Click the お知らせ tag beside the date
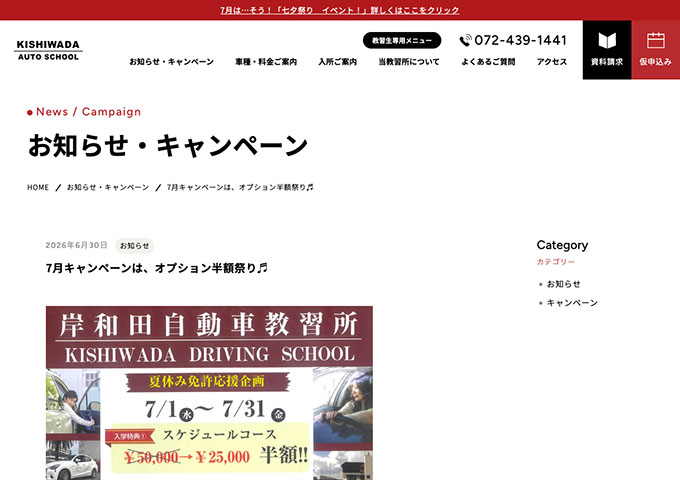Viewport: 680px width, 480px height. click(134, 245)
